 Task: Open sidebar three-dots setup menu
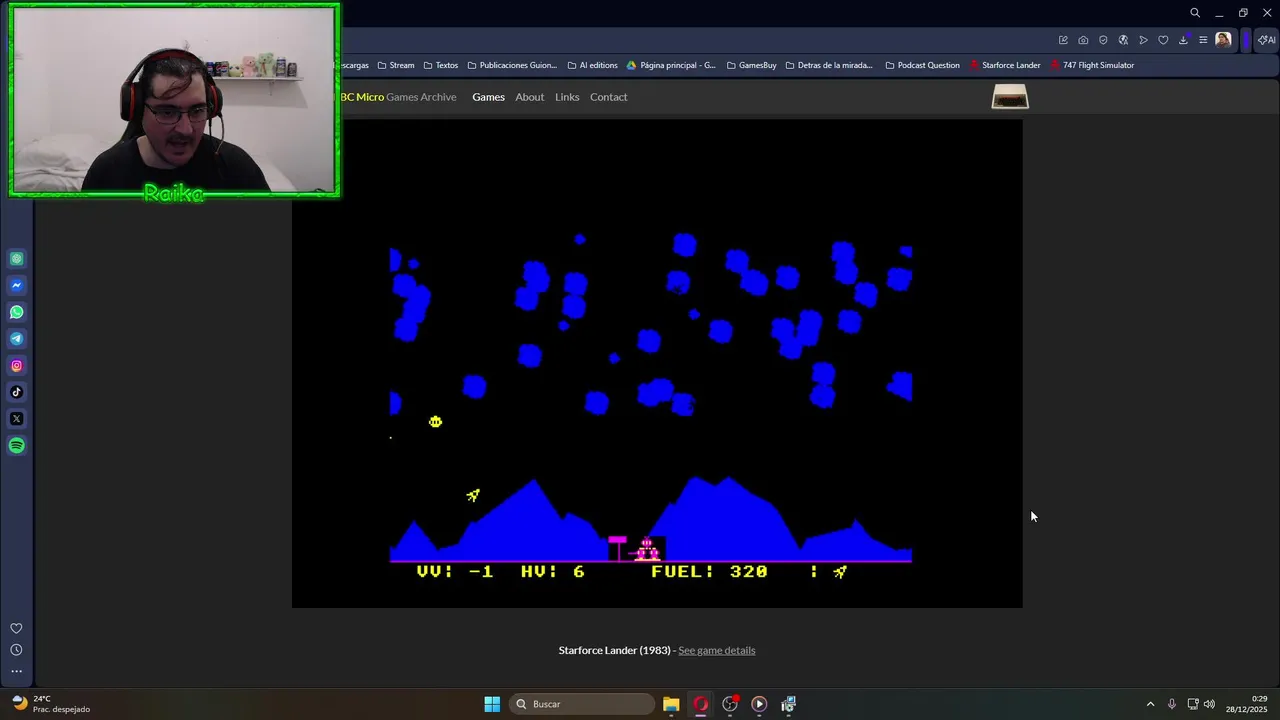pos(16,671)
